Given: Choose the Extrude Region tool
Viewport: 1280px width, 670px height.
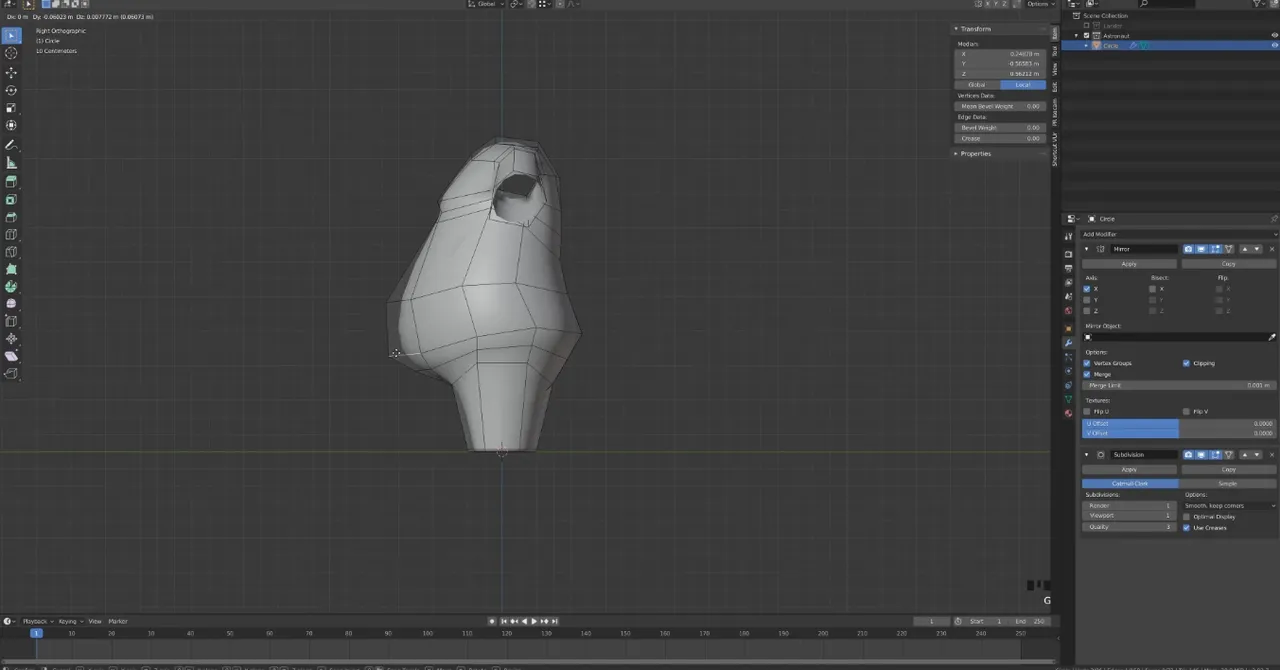Looking at the screenshot, I should pos(11,182).
